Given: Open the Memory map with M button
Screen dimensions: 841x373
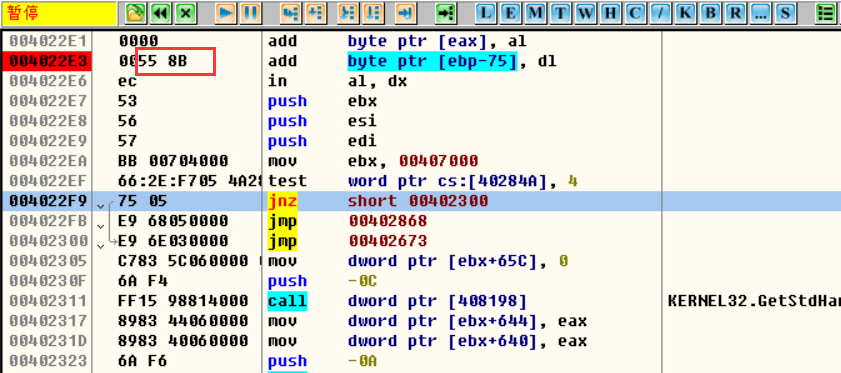Looking at the screenshot, I should pyautogui.click(x=536, y=12).
